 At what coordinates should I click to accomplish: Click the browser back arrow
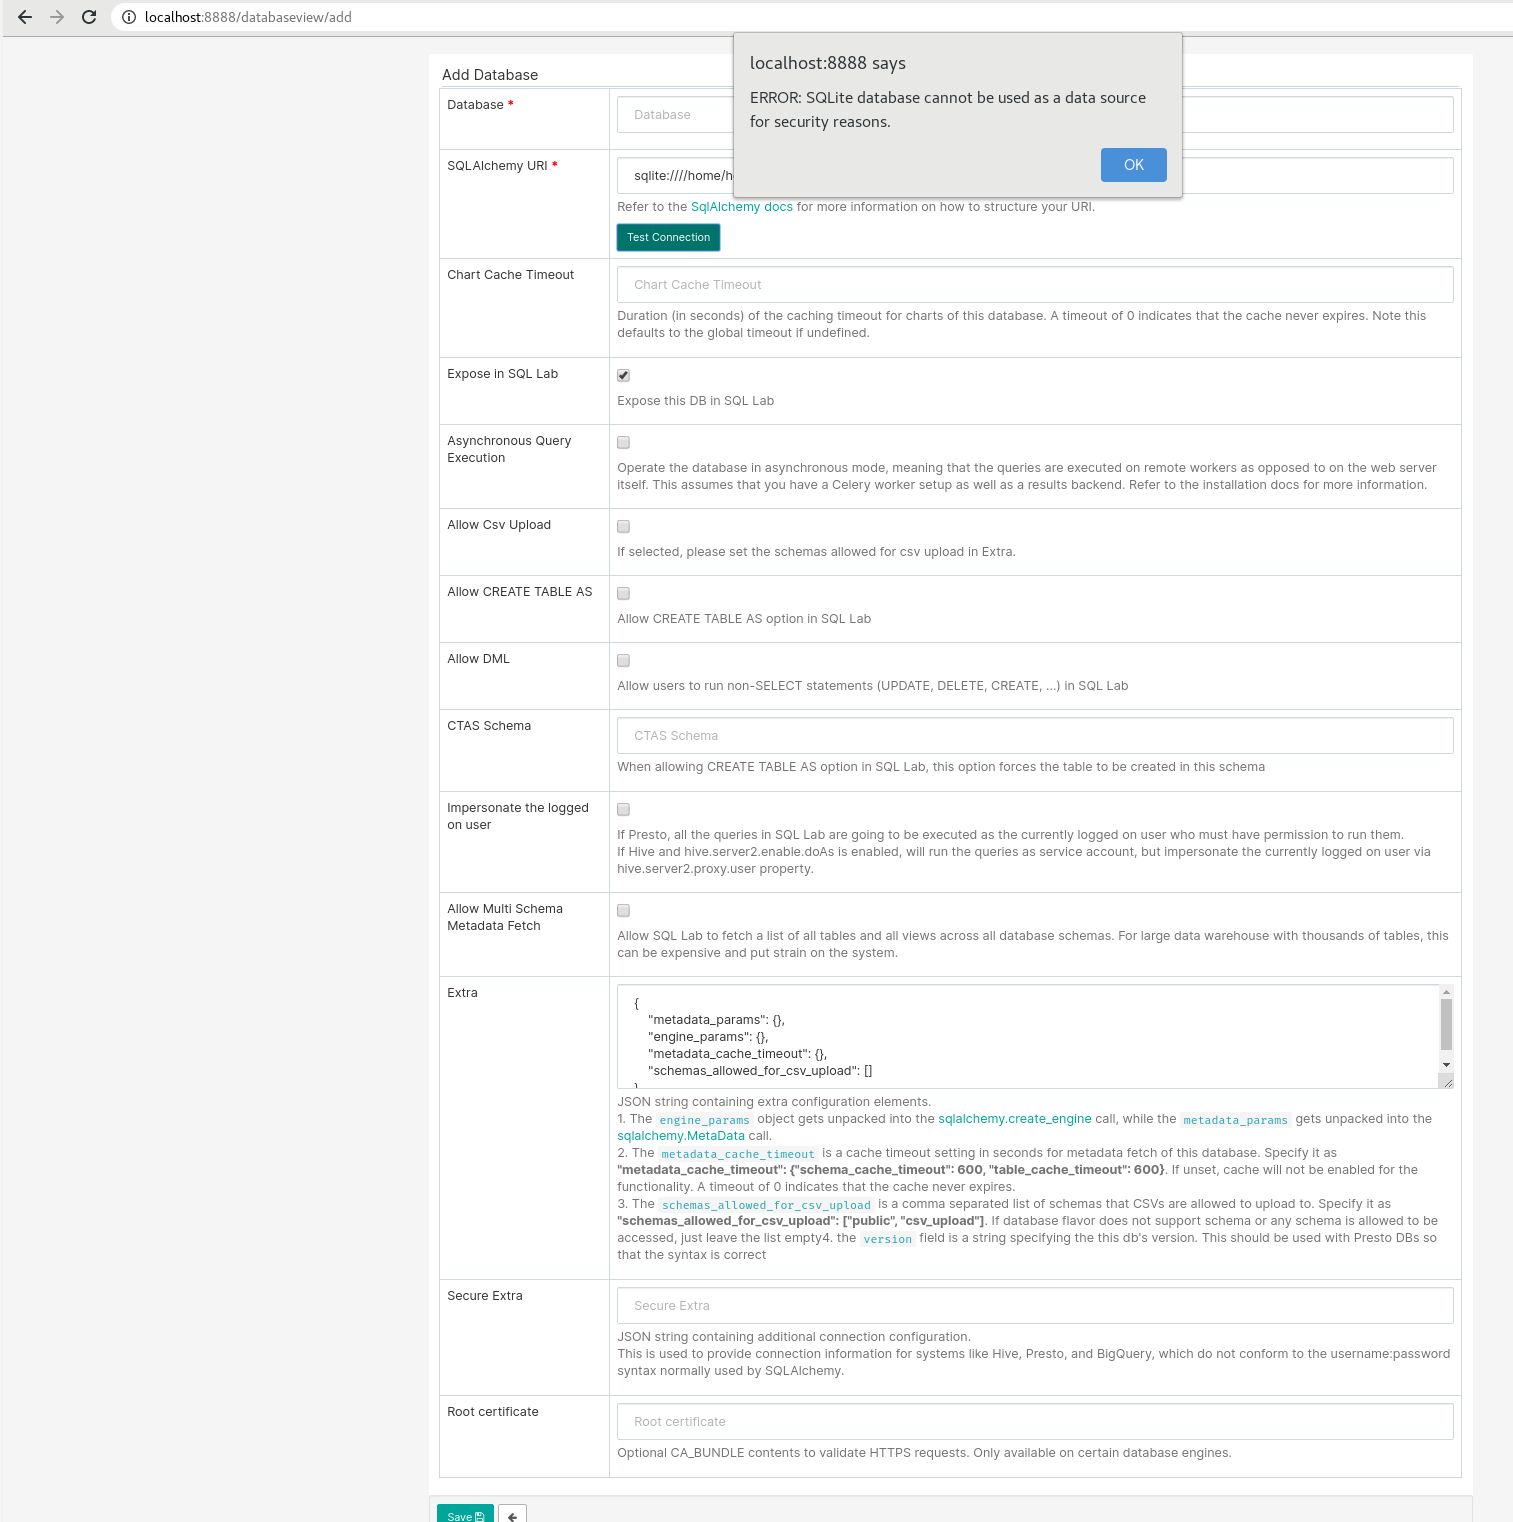point(25,17)
